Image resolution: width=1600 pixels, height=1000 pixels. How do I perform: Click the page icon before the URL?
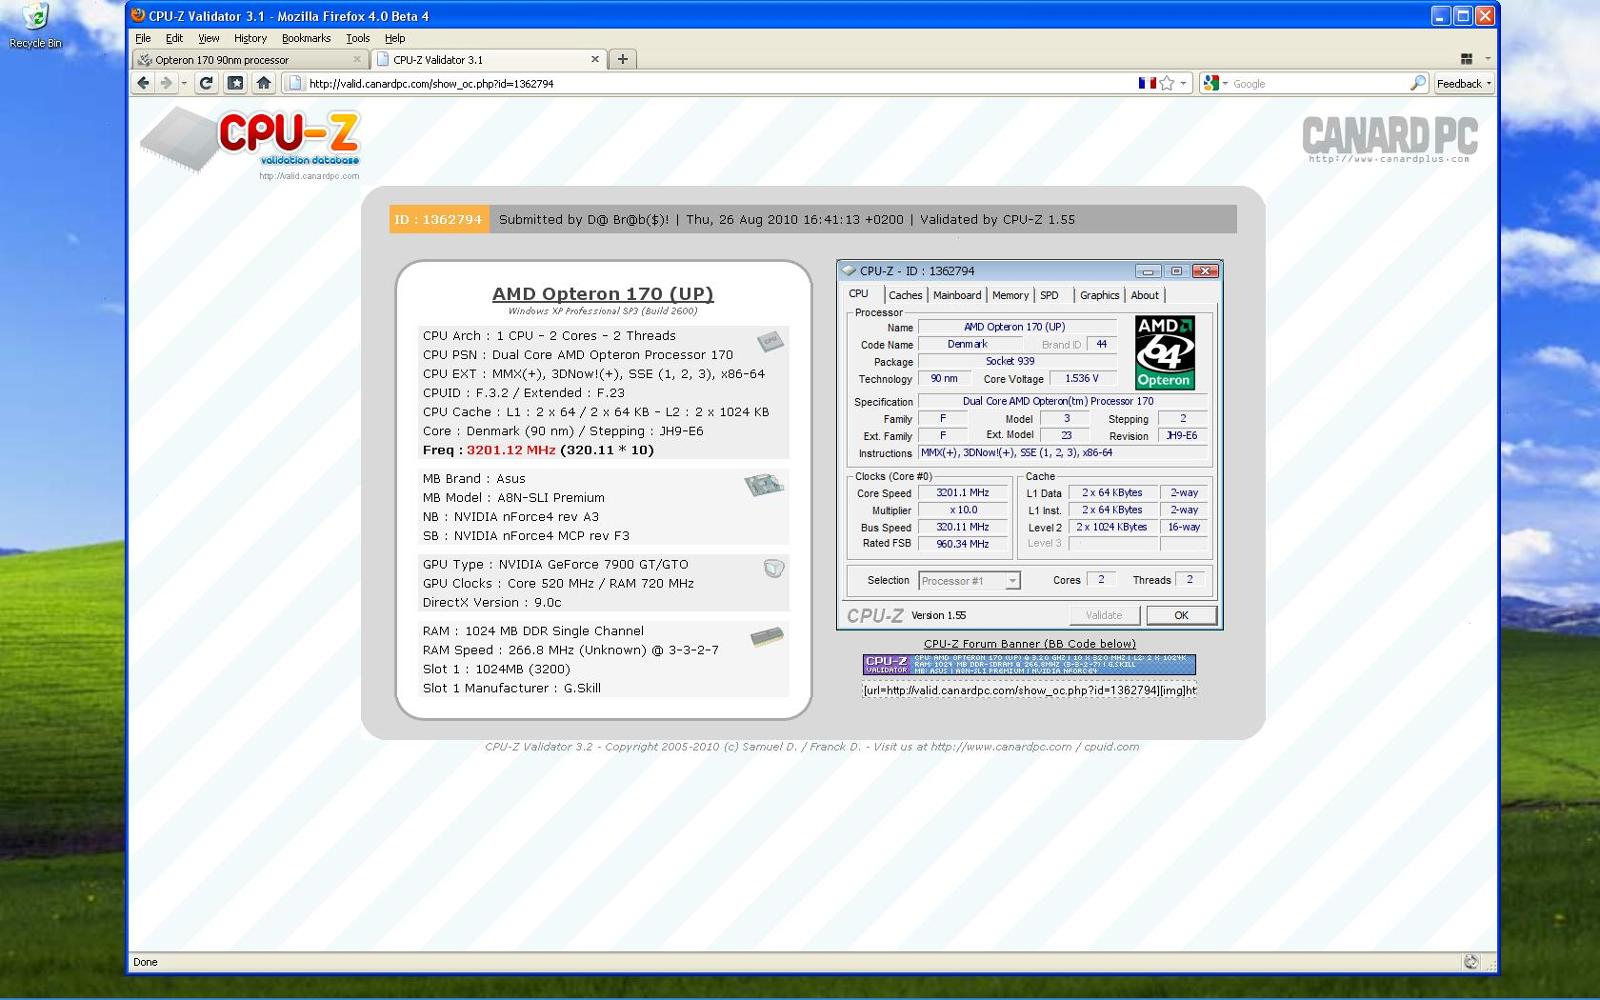click(295, 83)
